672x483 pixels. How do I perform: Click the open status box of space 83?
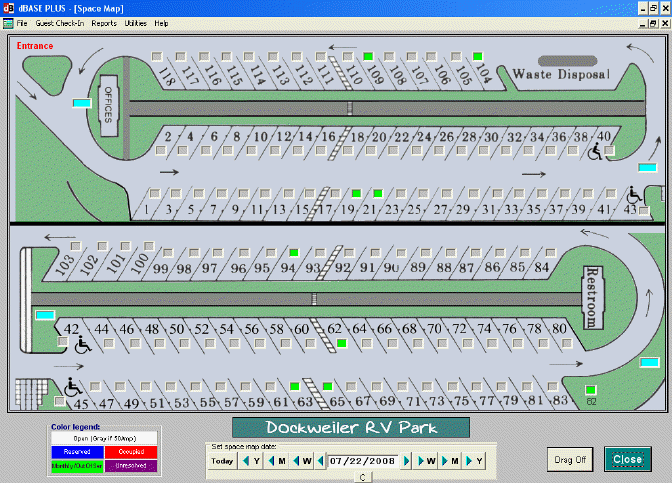(x=552, y=387)
